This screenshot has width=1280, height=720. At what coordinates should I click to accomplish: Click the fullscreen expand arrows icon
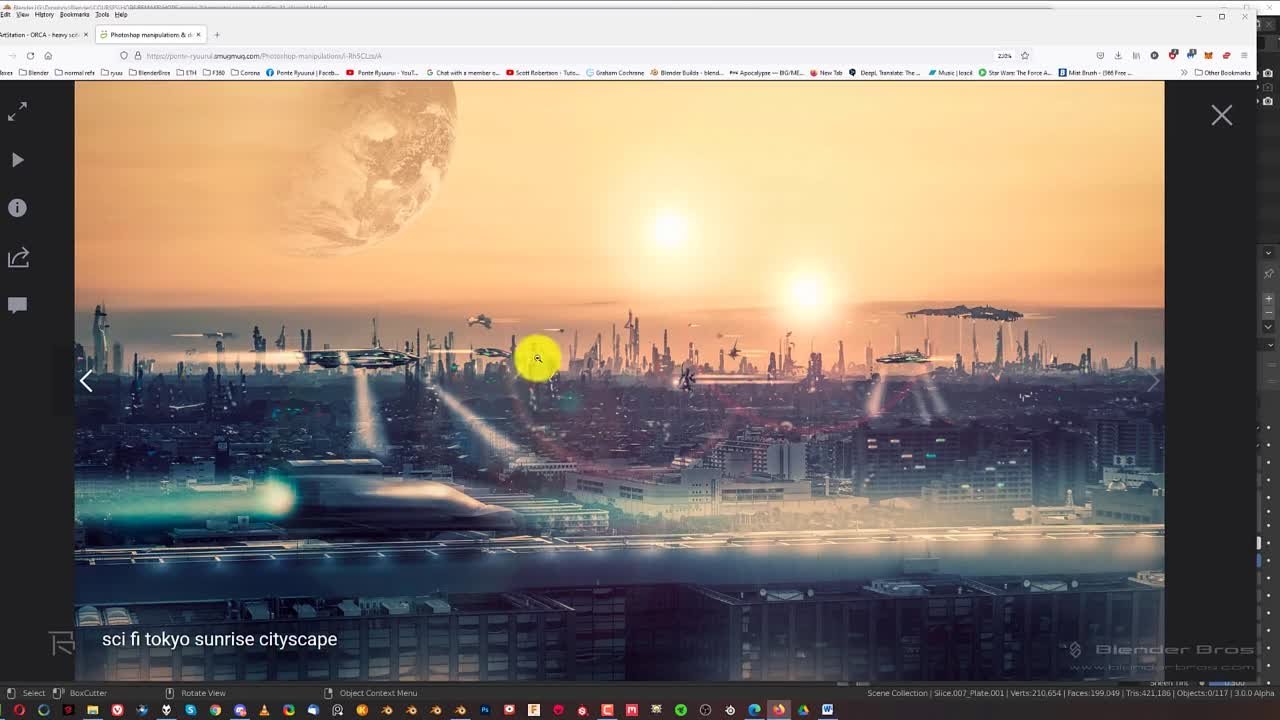pos(17,113)
